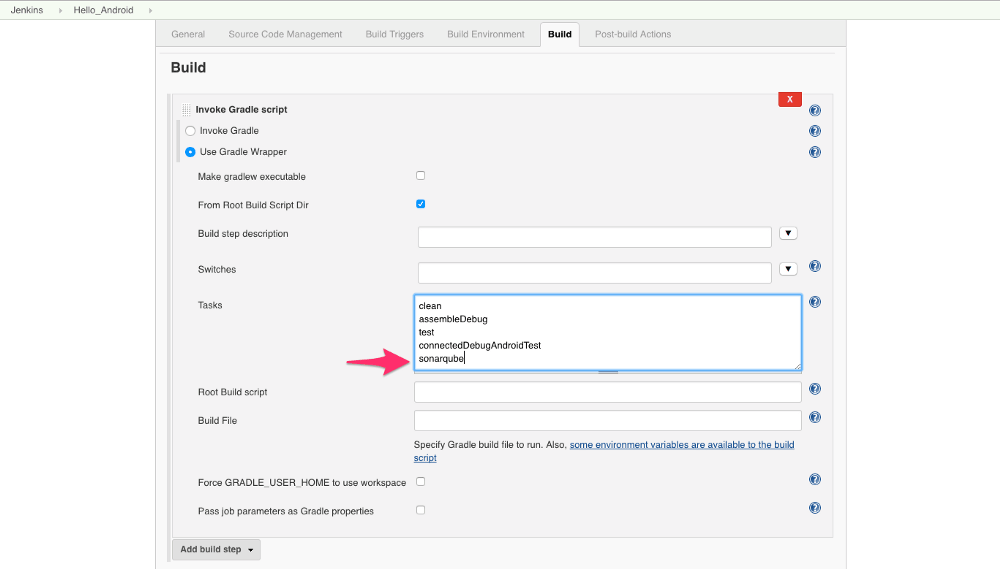Select the Invoke Gradle radio button

(x=191, y=131)
